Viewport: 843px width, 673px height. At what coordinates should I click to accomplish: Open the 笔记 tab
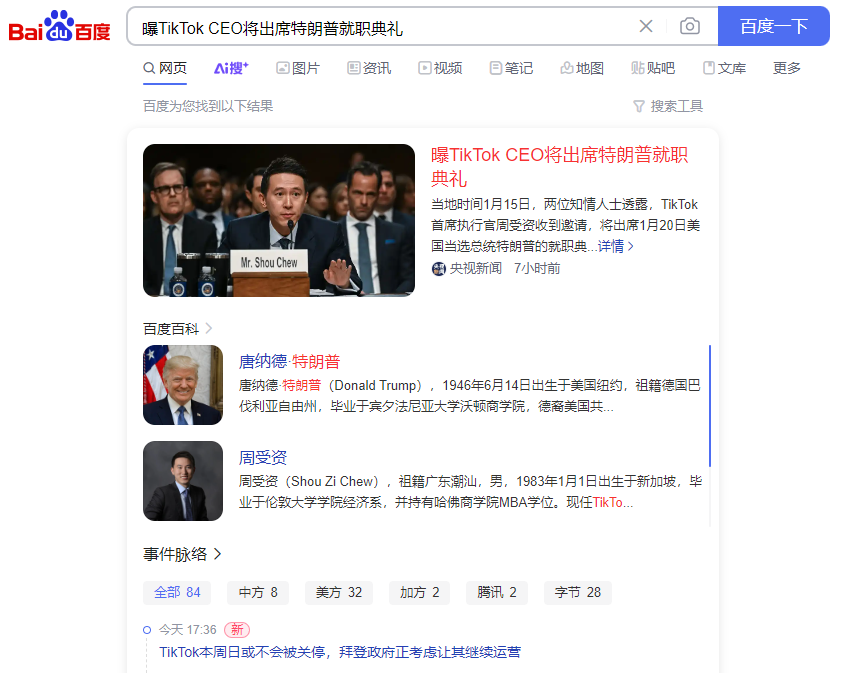click(511, 68)
